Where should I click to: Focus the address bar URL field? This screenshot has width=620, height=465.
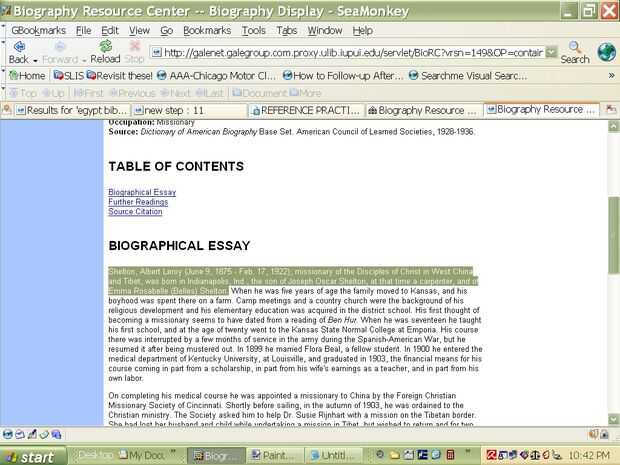pyautogui.click(x=347, y=52)
